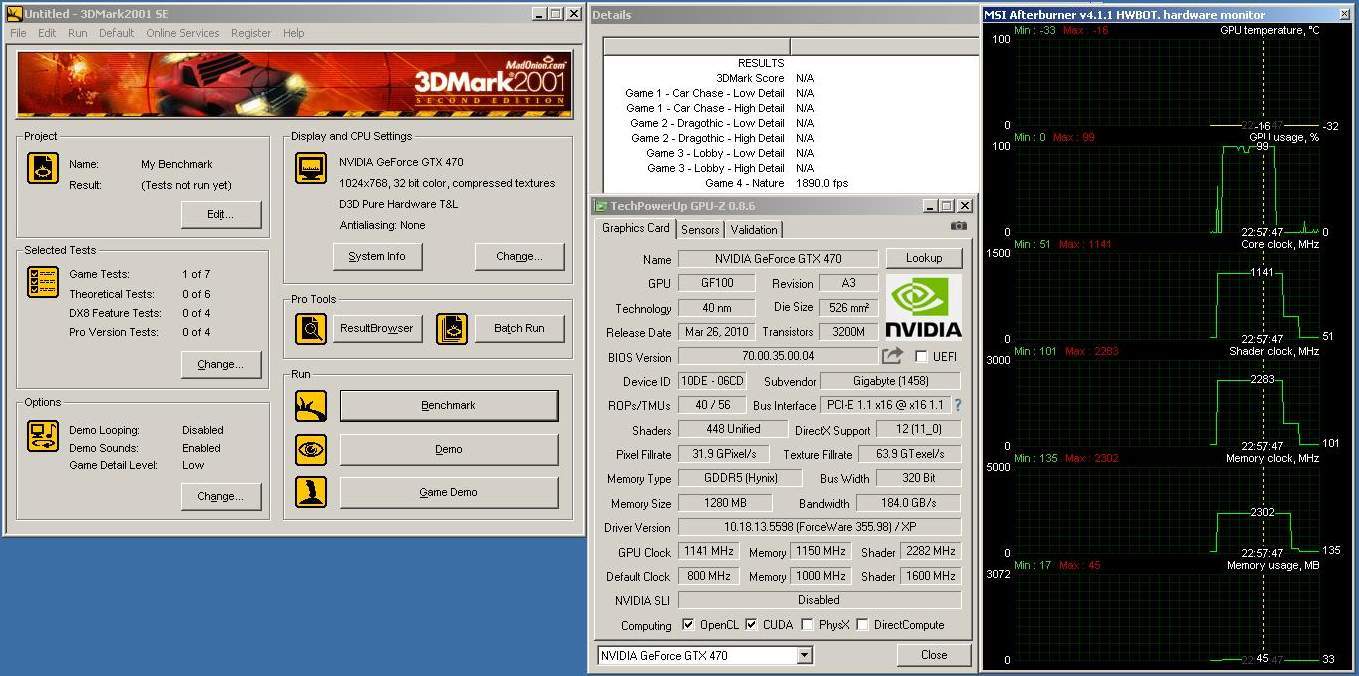Click the Options section icon in 3DMark
Viewport: 1359px width, 676px height.
tap(43, 436)
